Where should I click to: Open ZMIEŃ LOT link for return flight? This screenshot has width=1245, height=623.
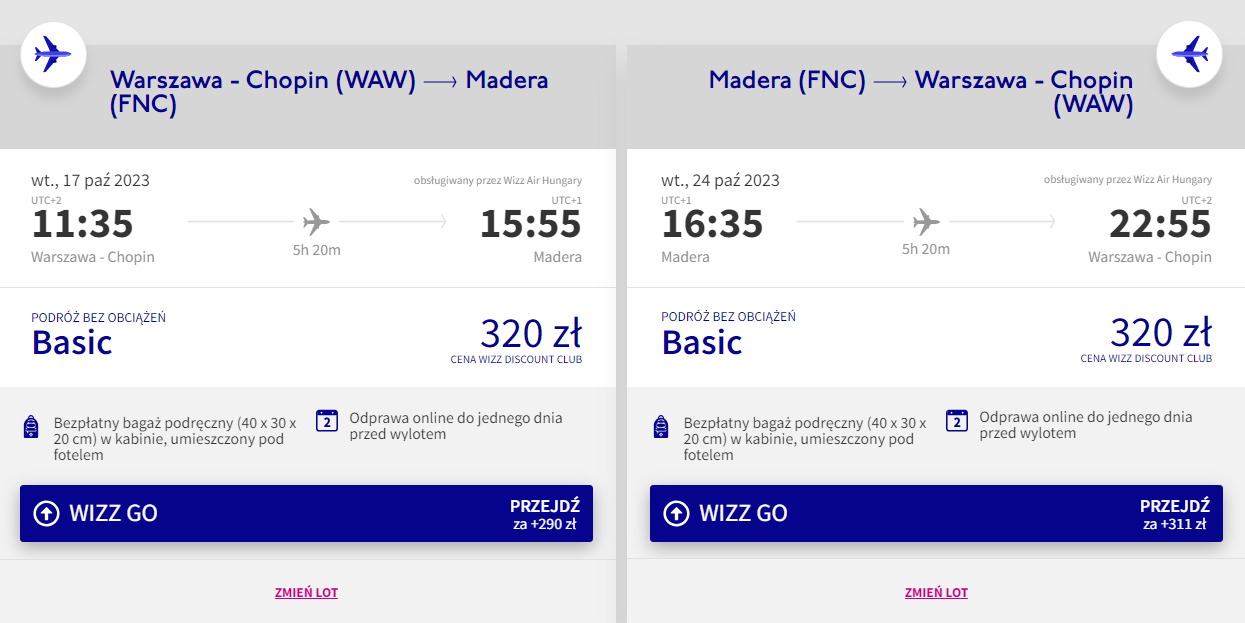point(936,593)
